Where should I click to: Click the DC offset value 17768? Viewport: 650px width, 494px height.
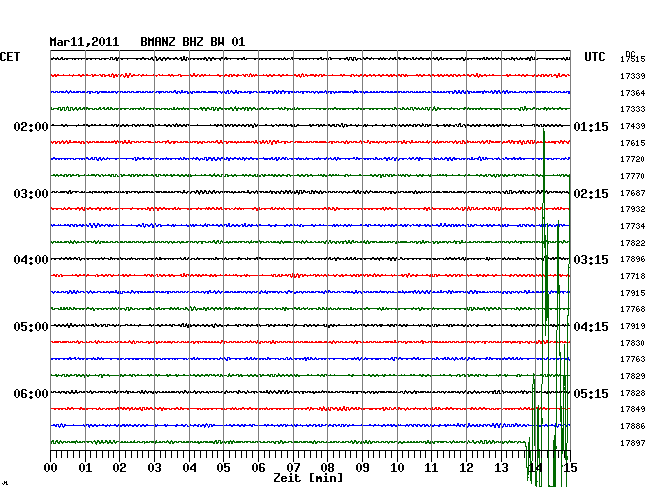633,309
